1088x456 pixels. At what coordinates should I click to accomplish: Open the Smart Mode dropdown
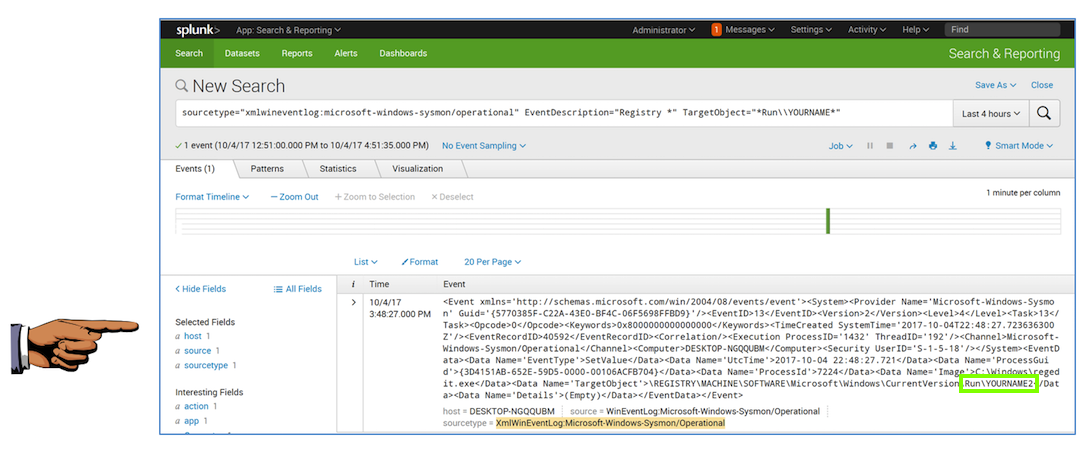[x=1018, y=146]
